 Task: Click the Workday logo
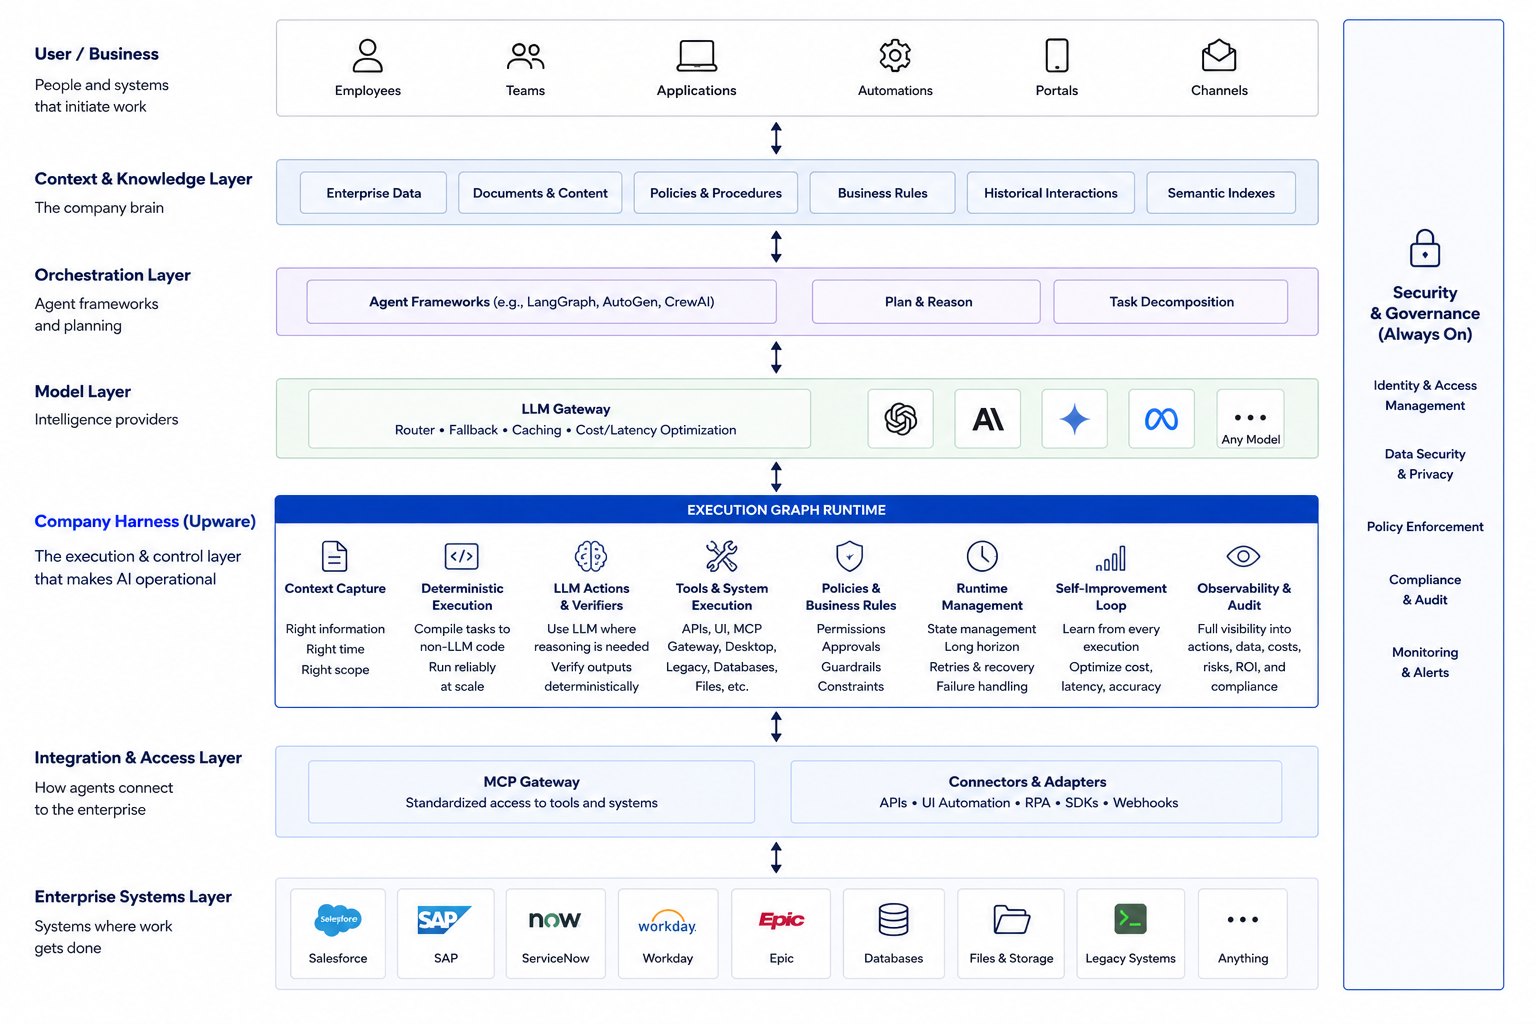tap(667, 922)
